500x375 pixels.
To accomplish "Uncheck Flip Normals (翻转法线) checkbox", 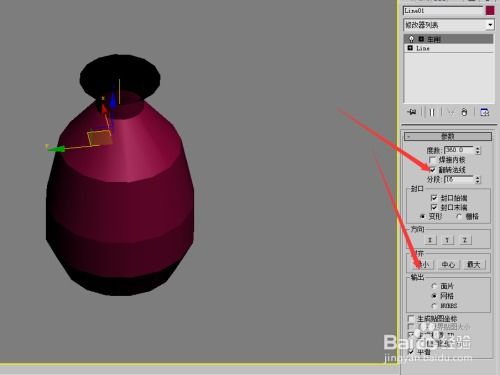I will tap(432, 170).
